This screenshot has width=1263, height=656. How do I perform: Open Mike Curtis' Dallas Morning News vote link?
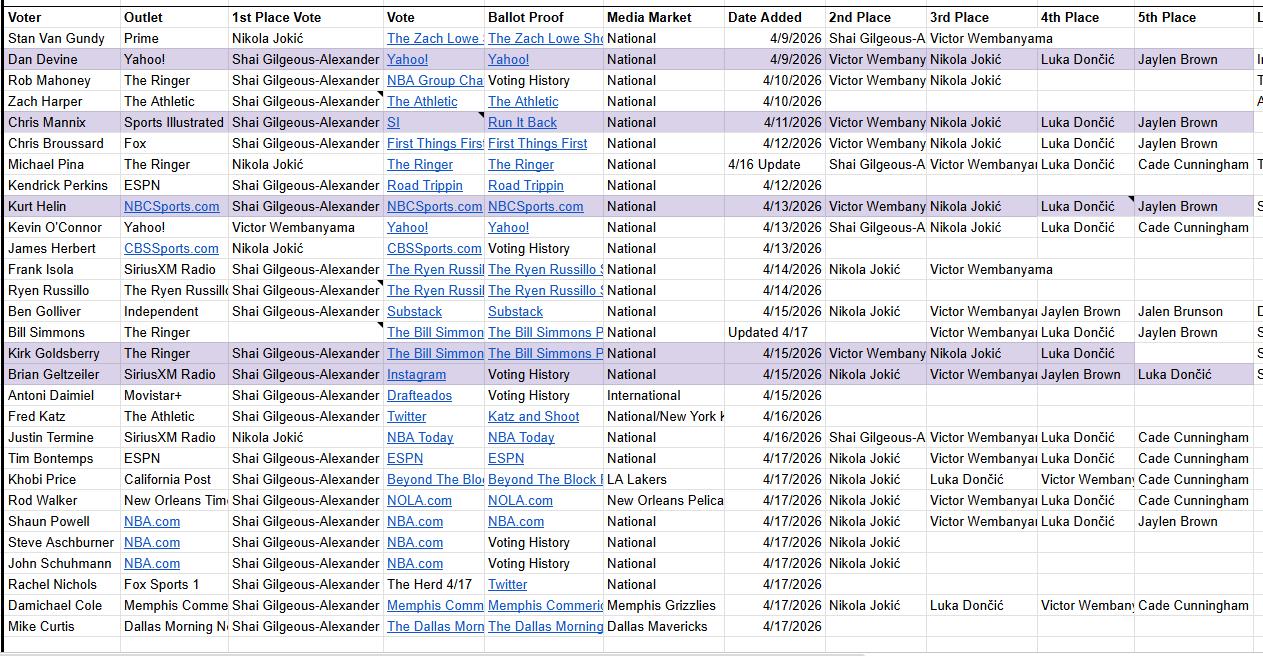click(x=435, y=627)
